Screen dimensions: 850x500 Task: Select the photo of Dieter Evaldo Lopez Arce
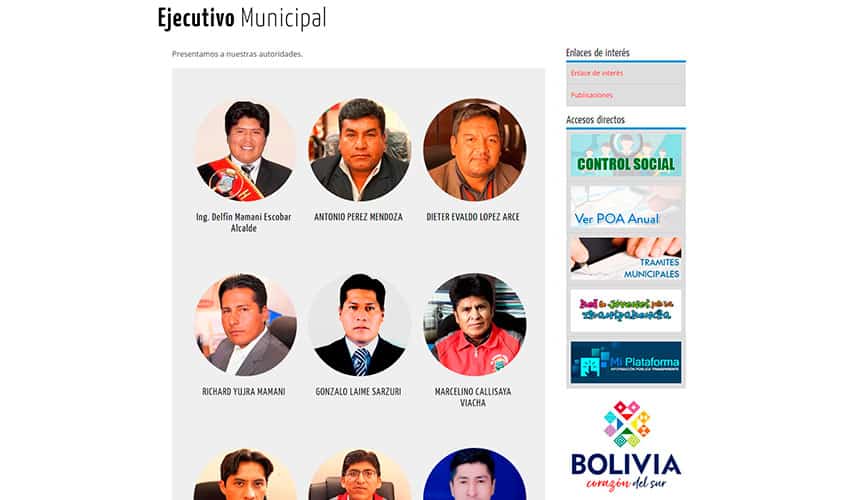coord(474,150)
